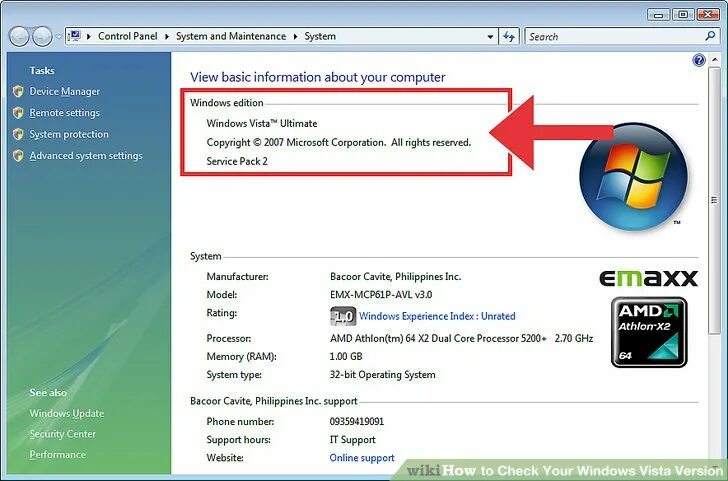Open Performance under See also
This screenshot has height=481, width=728.
coord(58,455)
